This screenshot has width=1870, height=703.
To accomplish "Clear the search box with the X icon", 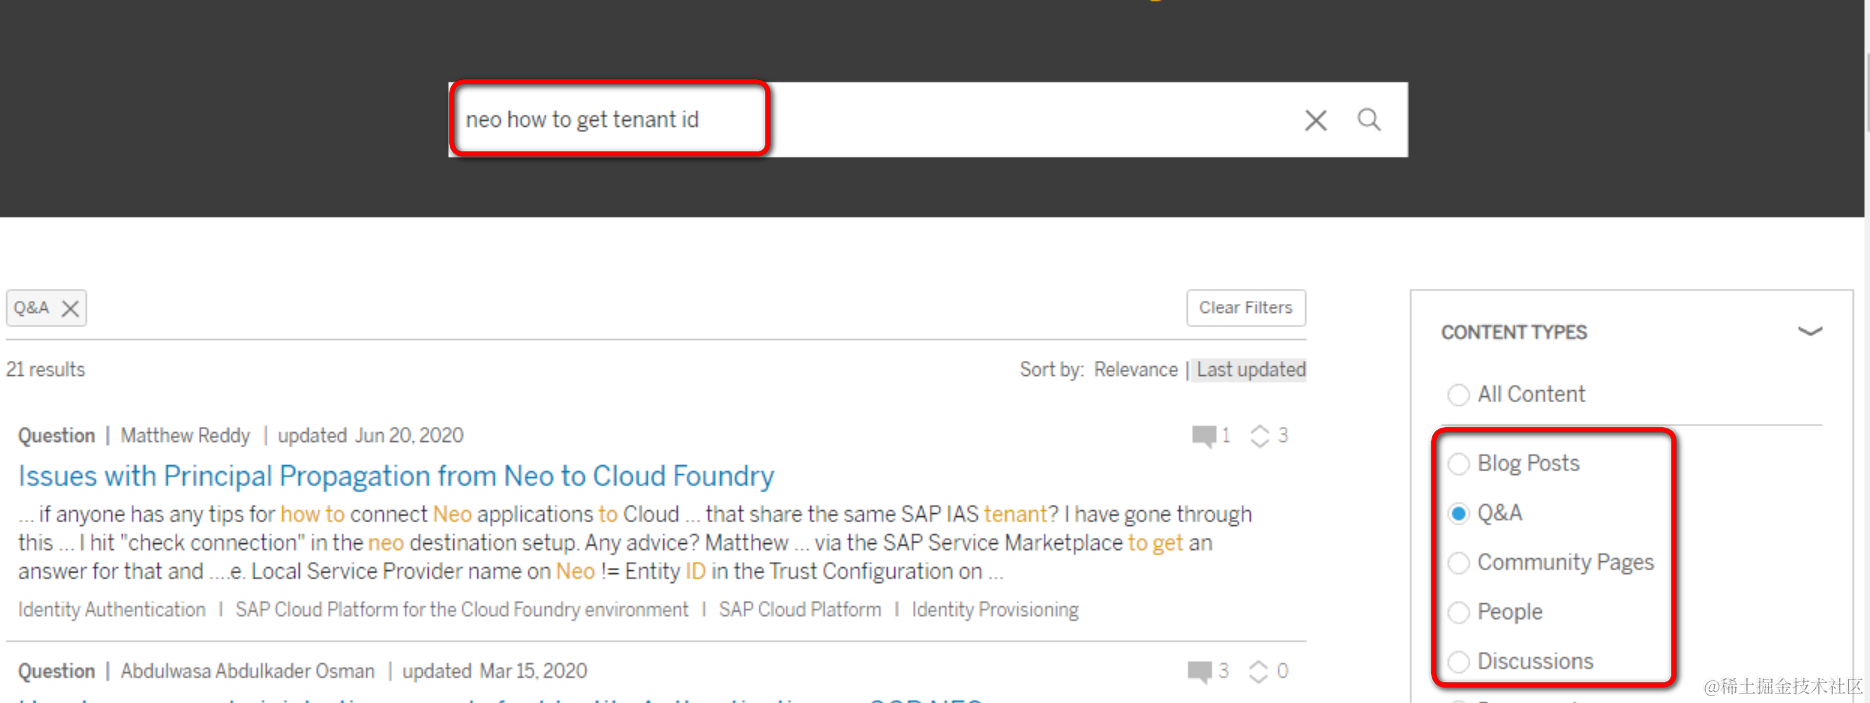I will coord(1315,121).
